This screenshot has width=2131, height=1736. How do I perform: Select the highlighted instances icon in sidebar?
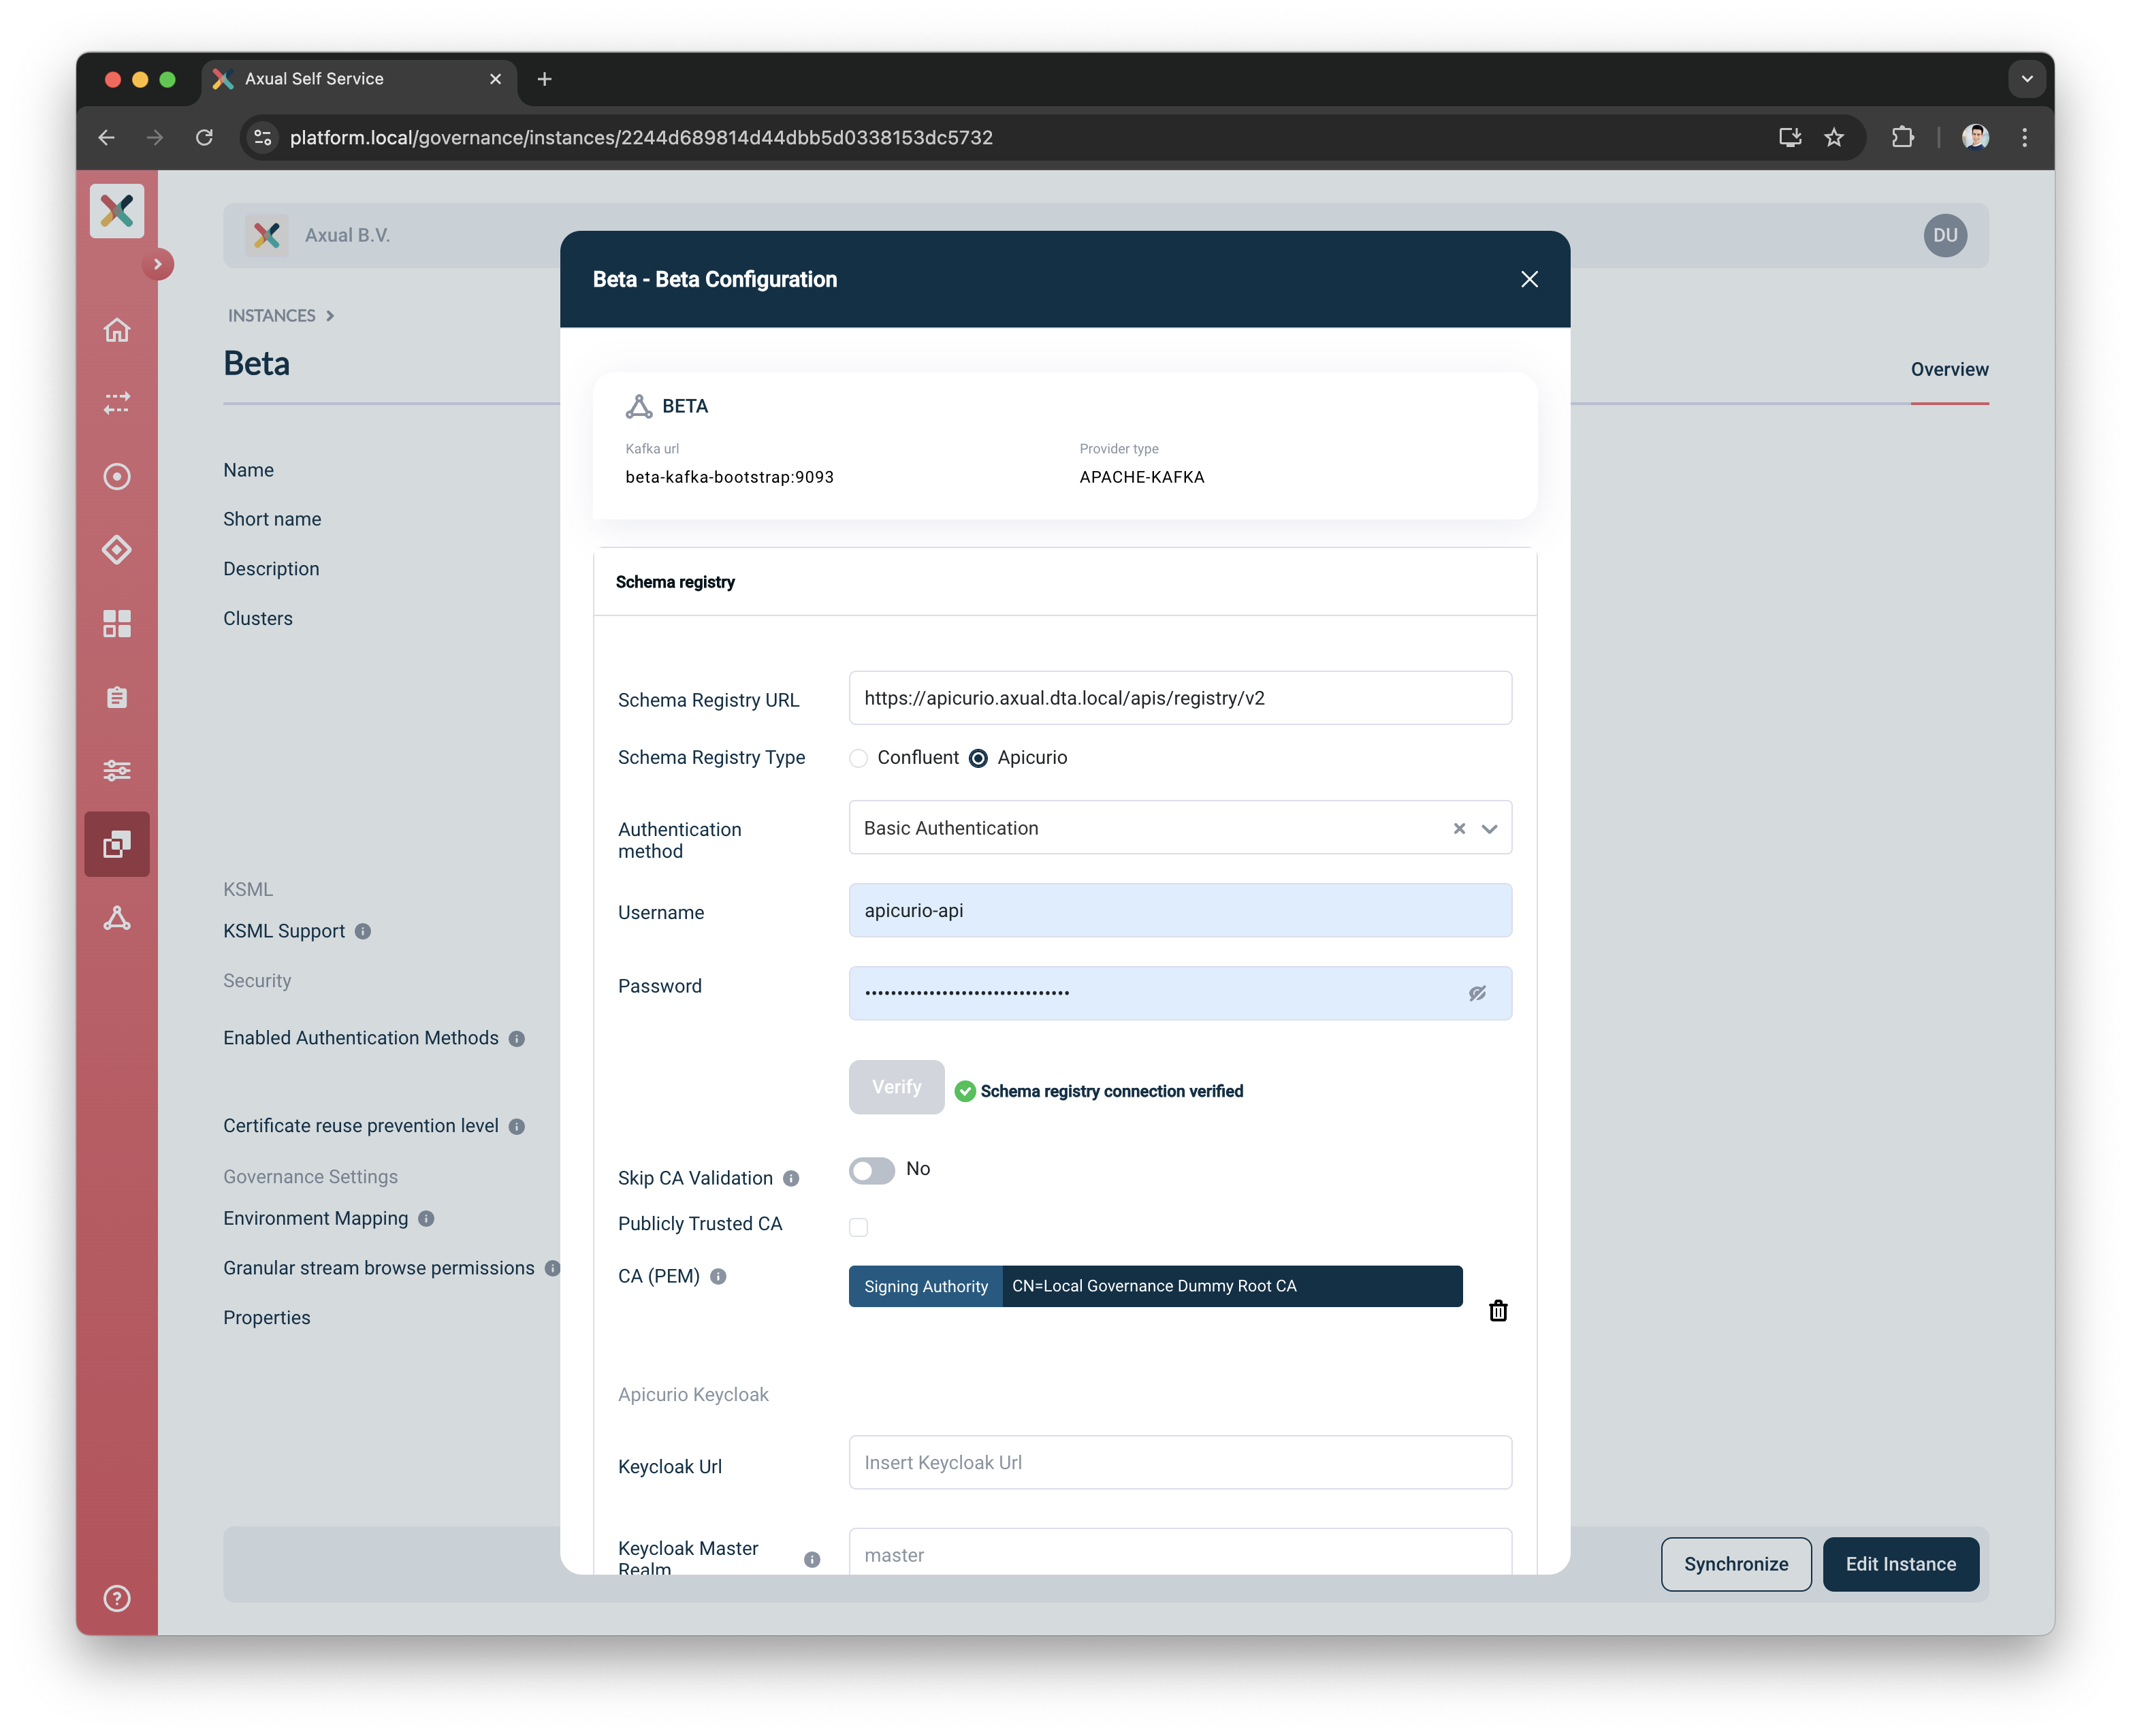117,844
